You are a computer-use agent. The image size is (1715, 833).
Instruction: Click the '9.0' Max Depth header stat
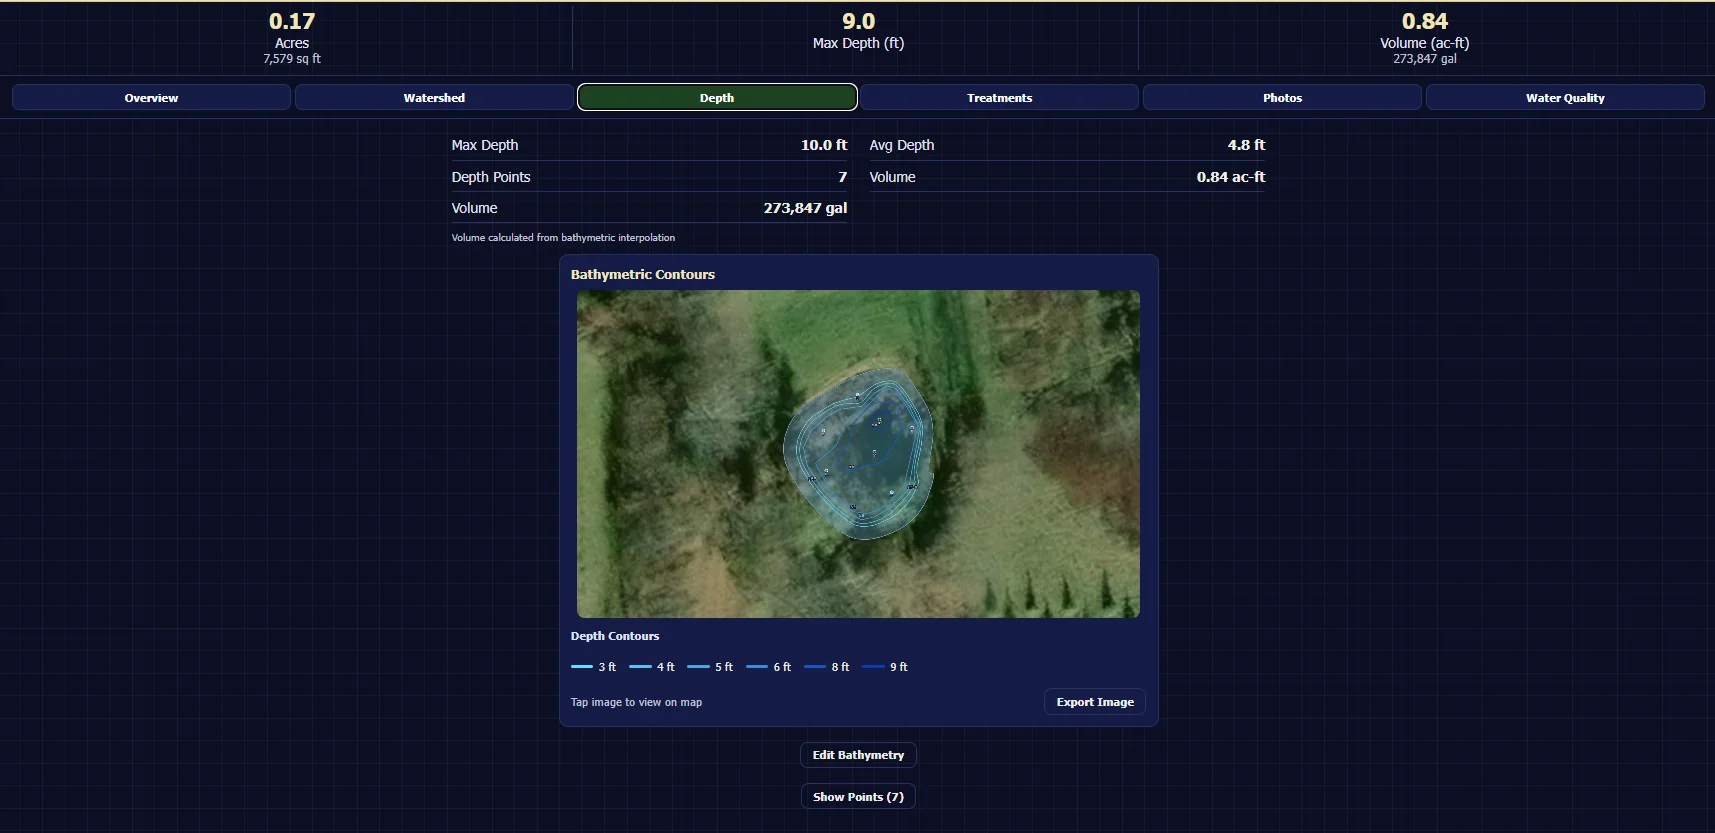coord(858,21)
